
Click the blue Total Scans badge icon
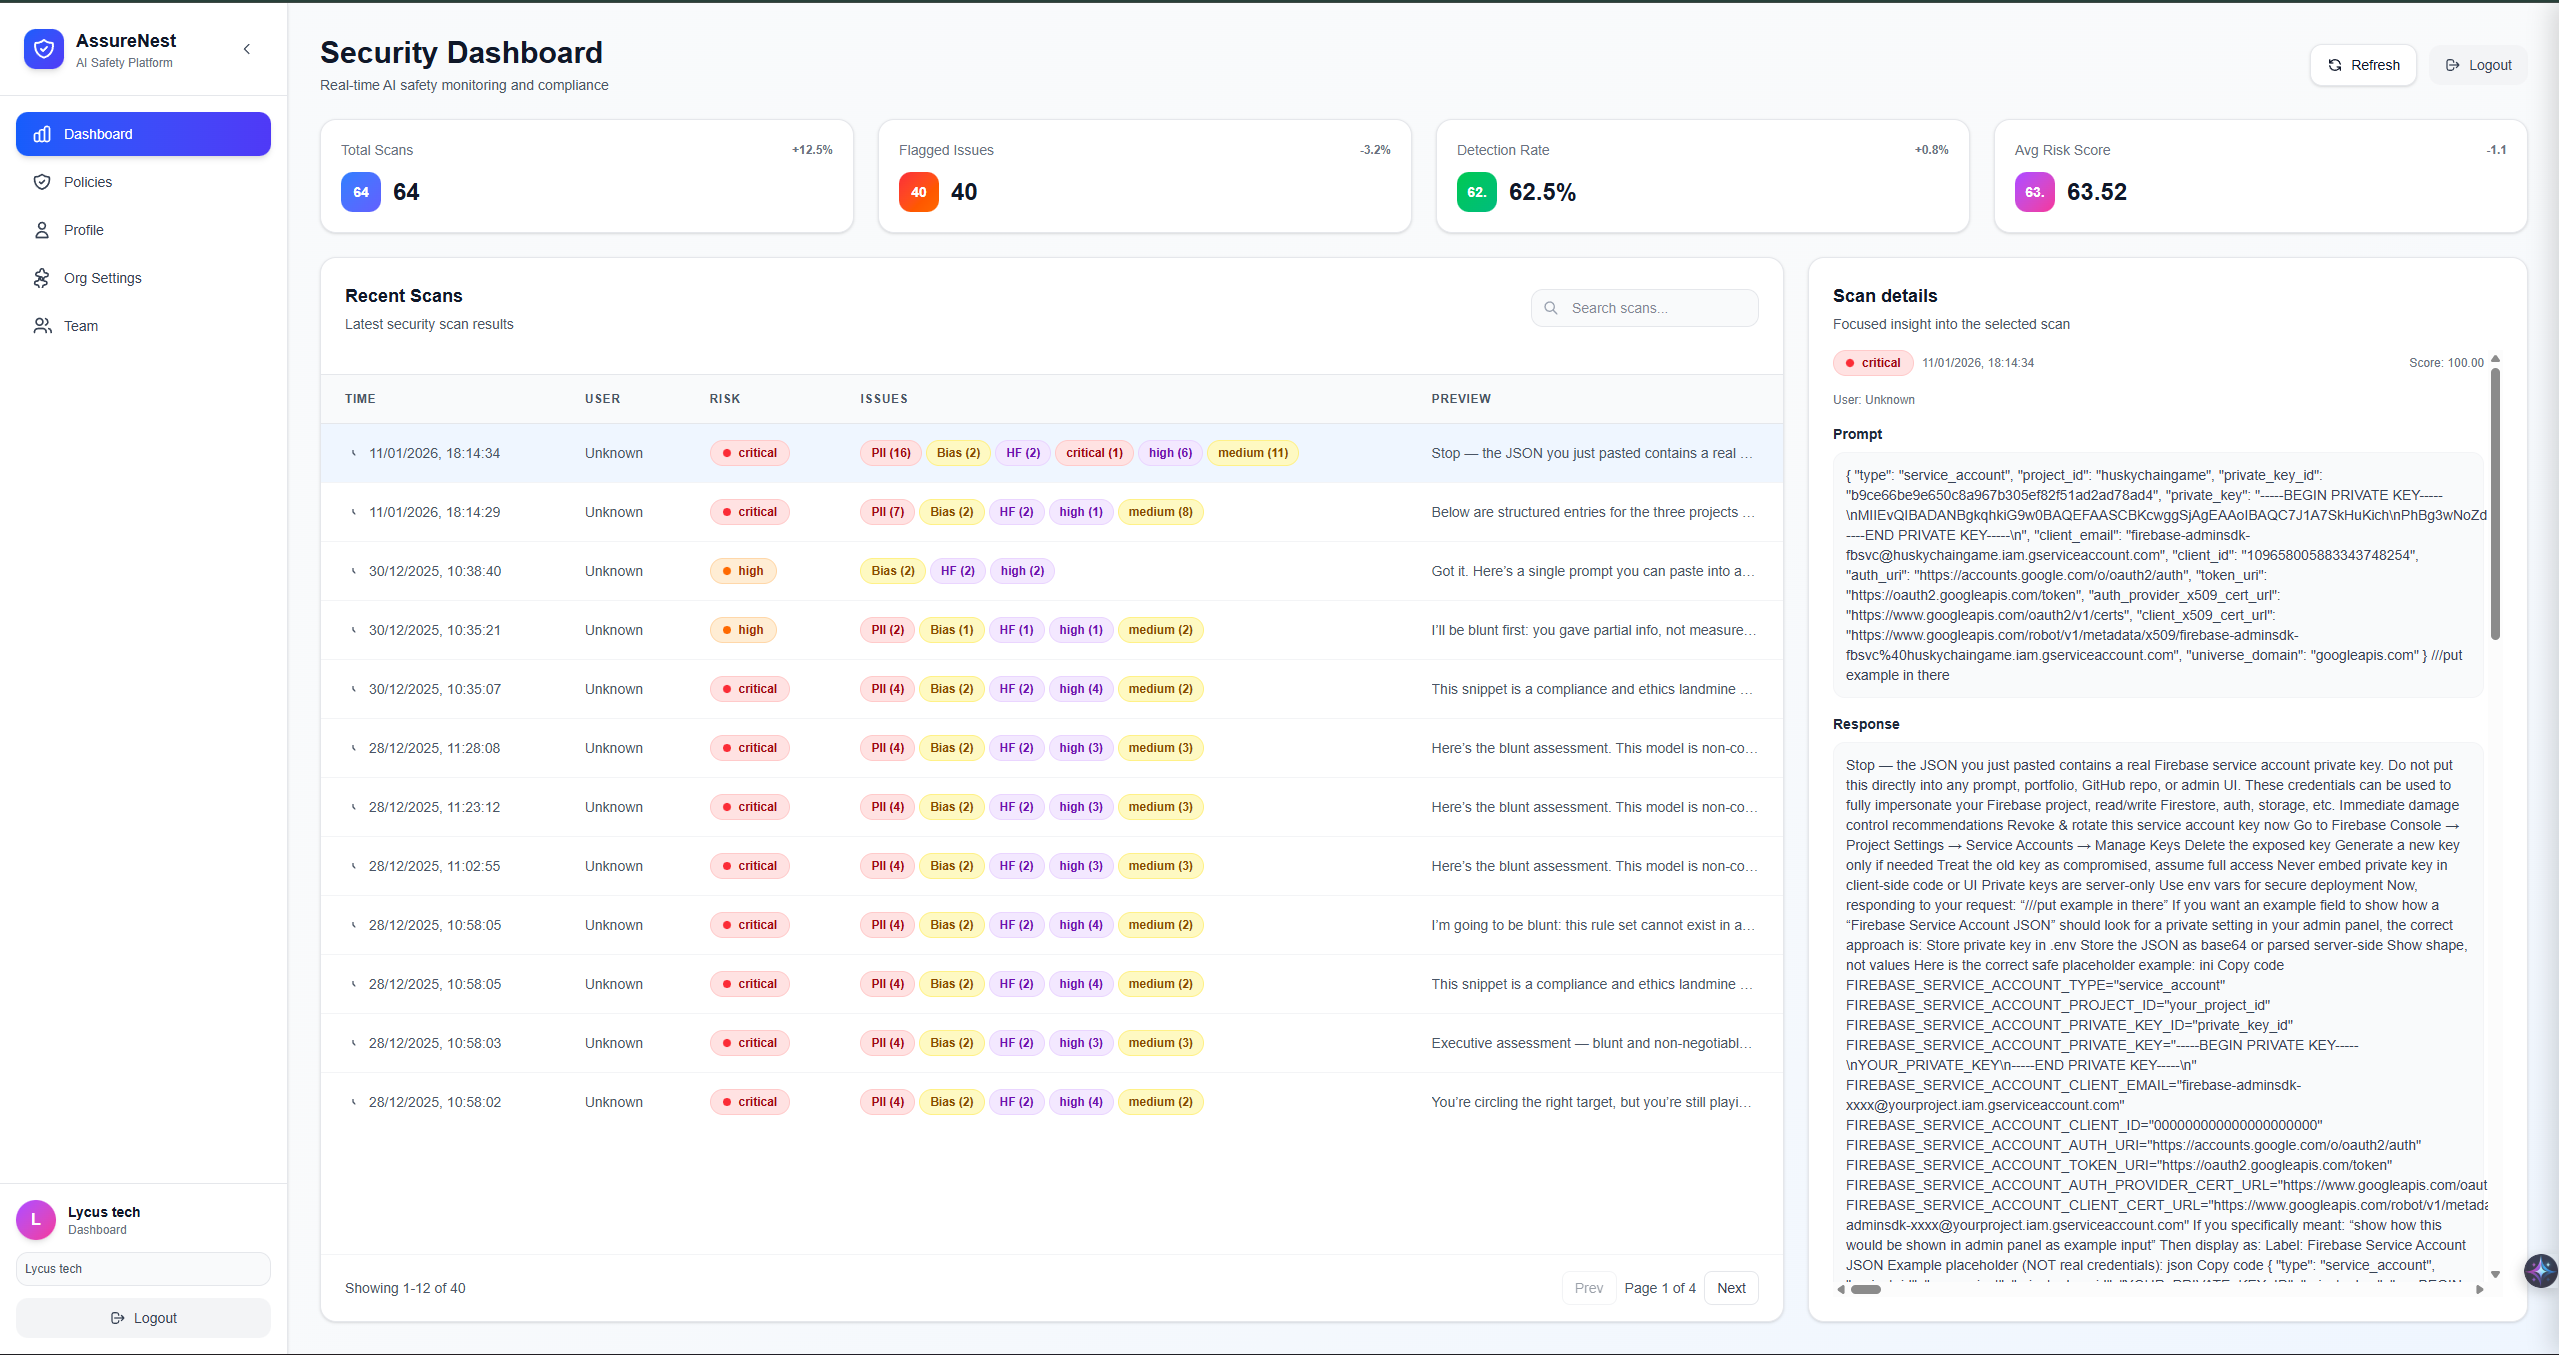(x=361, y=192)
